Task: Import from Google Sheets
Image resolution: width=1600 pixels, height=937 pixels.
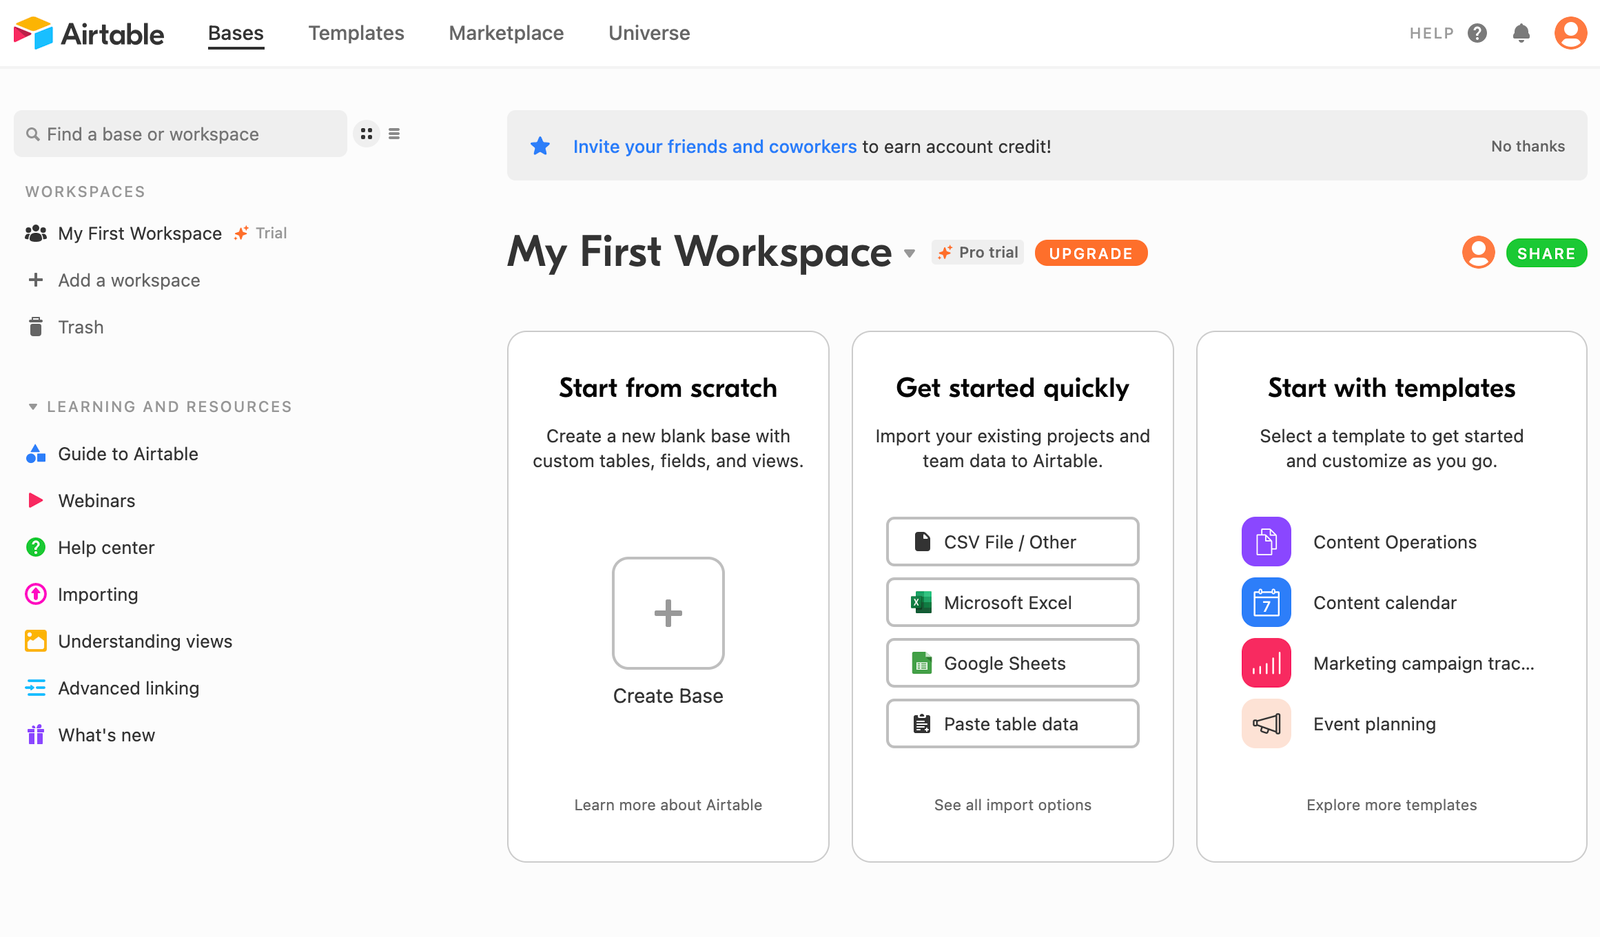Action: [x=1012, y=663]
